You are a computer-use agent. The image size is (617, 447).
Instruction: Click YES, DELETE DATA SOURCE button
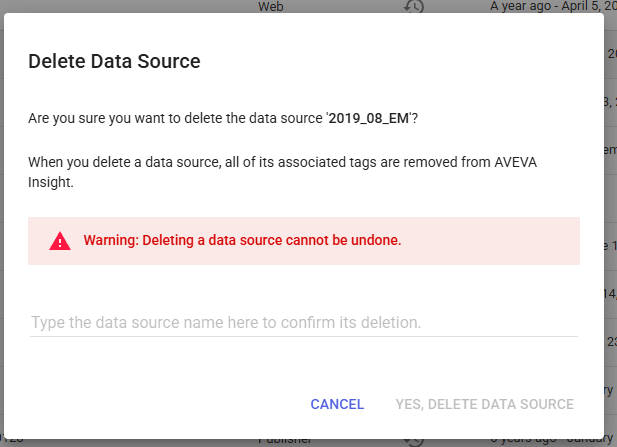click(x=484, y=404)
